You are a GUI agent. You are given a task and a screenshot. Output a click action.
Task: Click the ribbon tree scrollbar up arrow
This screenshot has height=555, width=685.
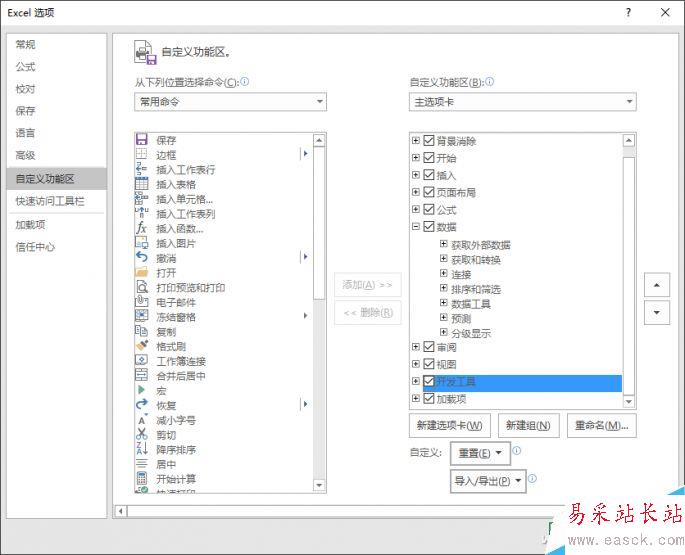pyautogui.click(x=629, y=140)
